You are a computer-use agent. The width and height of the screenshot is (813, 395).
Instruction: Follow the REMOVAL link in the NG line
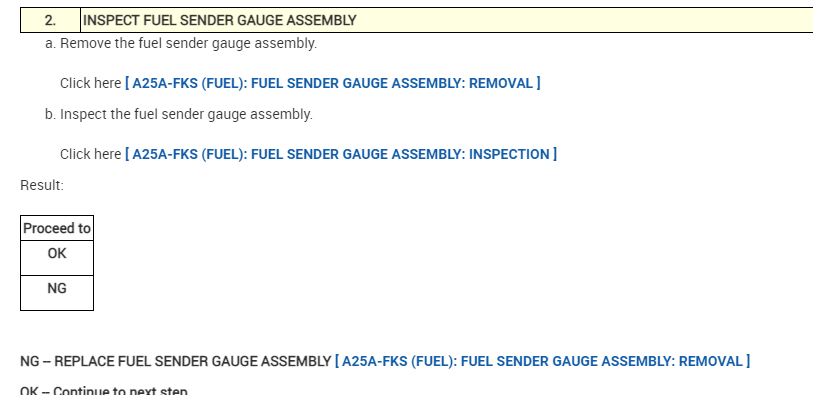pos(542,361)
